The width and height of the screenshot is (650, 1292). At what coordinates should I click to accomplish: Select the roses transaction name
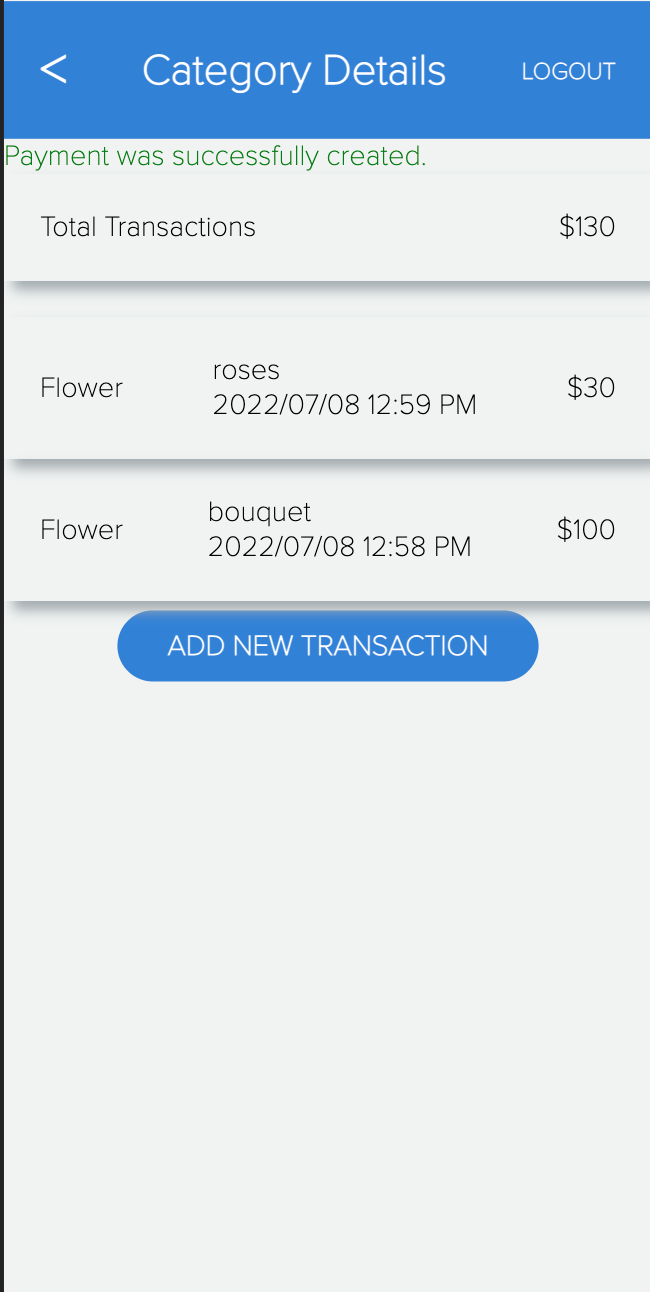(245, 369)
